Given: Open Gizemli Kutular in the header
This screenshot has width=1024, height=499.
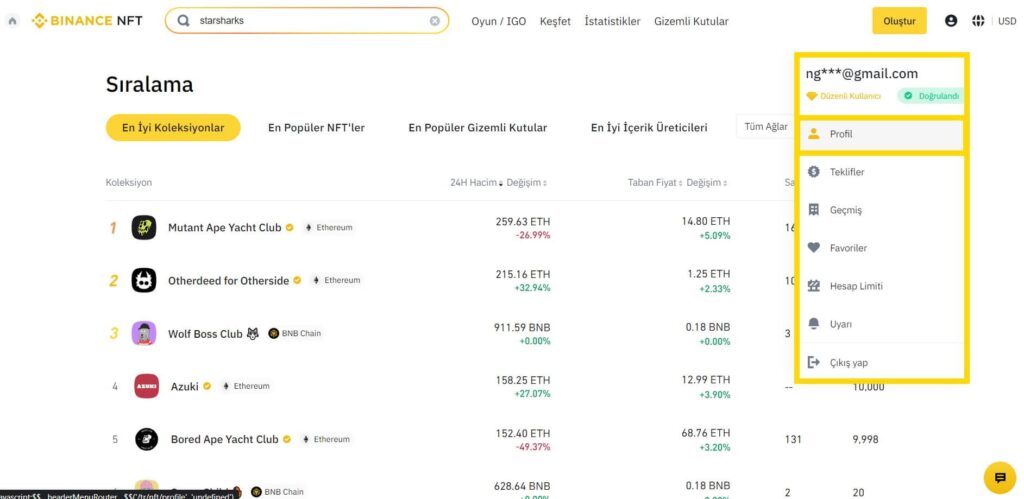Looking at the screenshot, I should [x=691, y=22].
